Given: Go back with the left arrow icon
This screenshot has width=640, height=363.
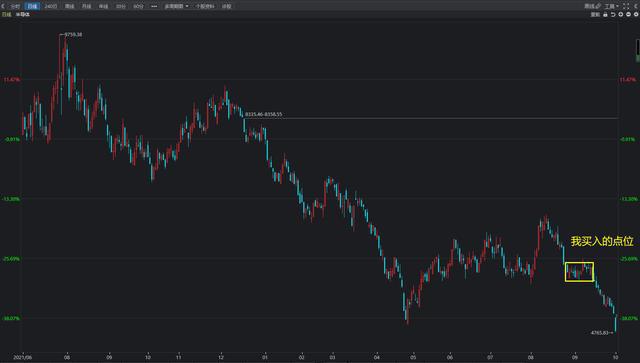Looking at the screenshot, I should click(x=3, y=6).
